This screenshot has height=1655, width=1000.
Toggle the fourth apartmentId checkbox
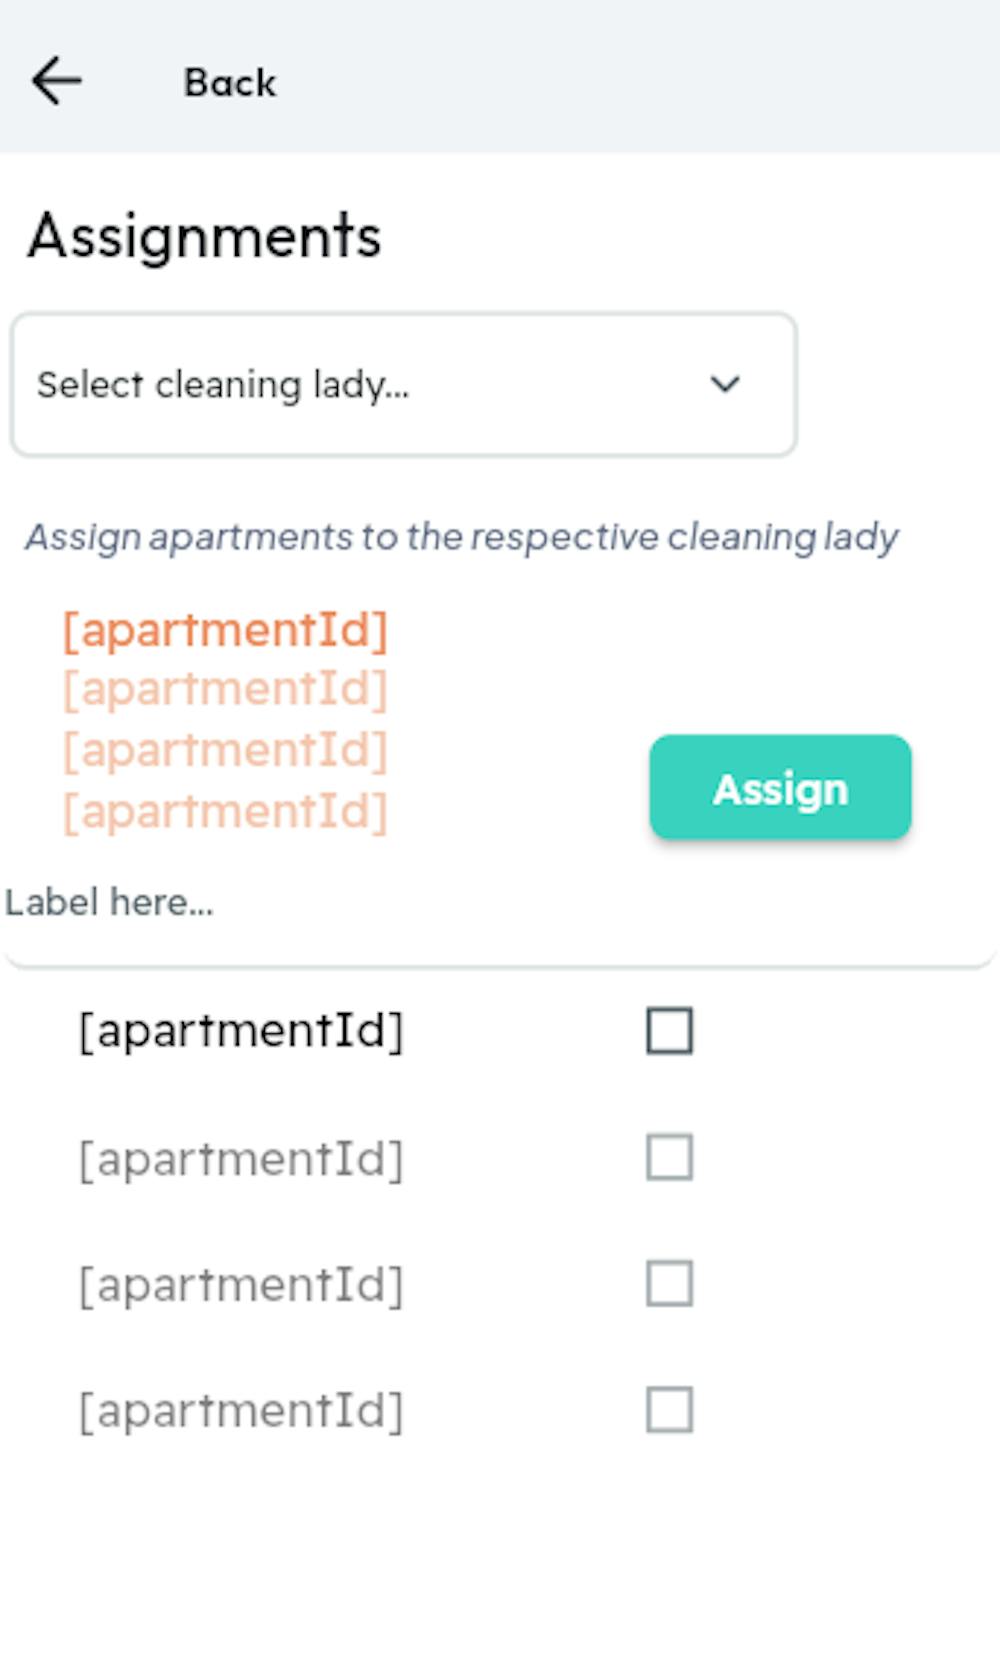[669, 1410]
